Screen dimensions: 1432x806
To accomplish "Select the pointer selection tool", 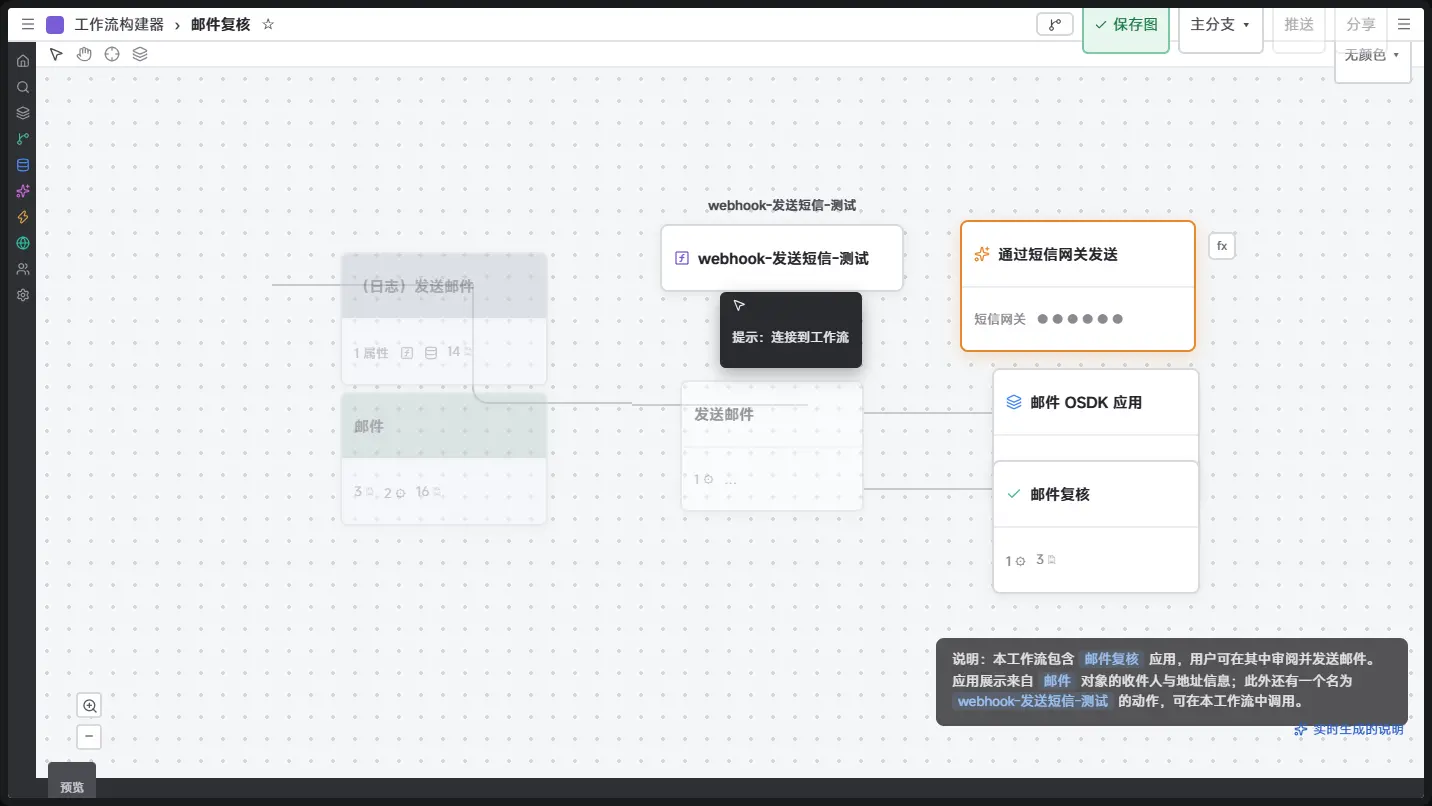I will point(56,54).
